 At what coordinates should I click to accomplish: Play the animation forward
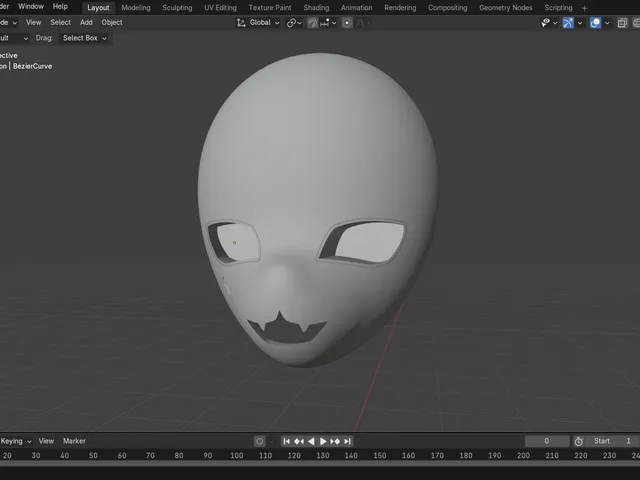(x=323, y=441)
